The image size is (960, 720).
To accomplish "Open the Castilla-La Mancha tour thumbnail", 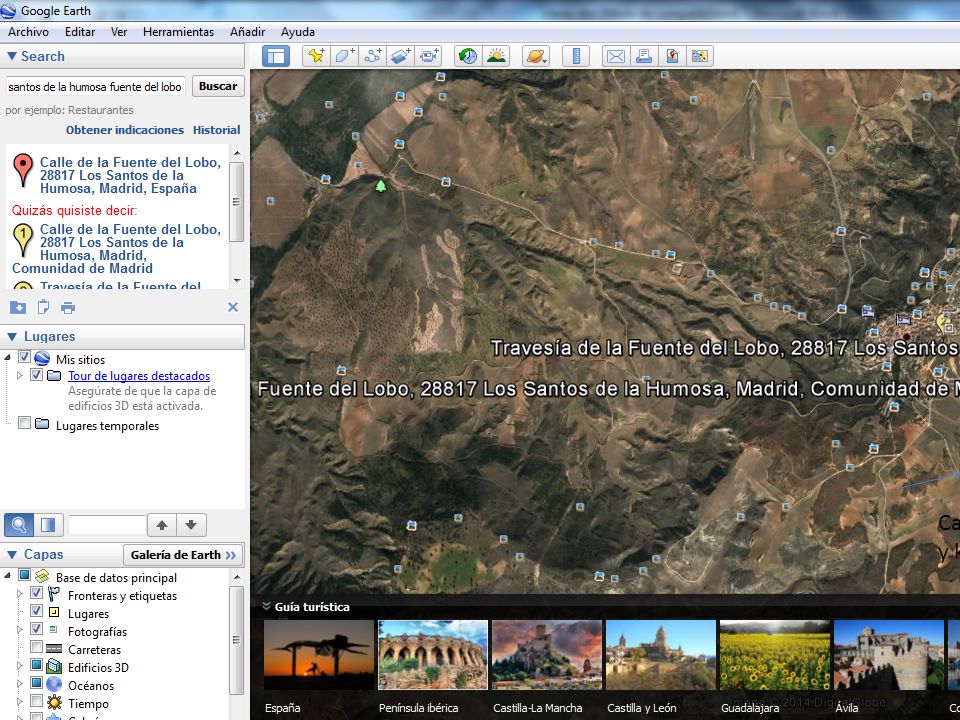I will click(547, 655).
